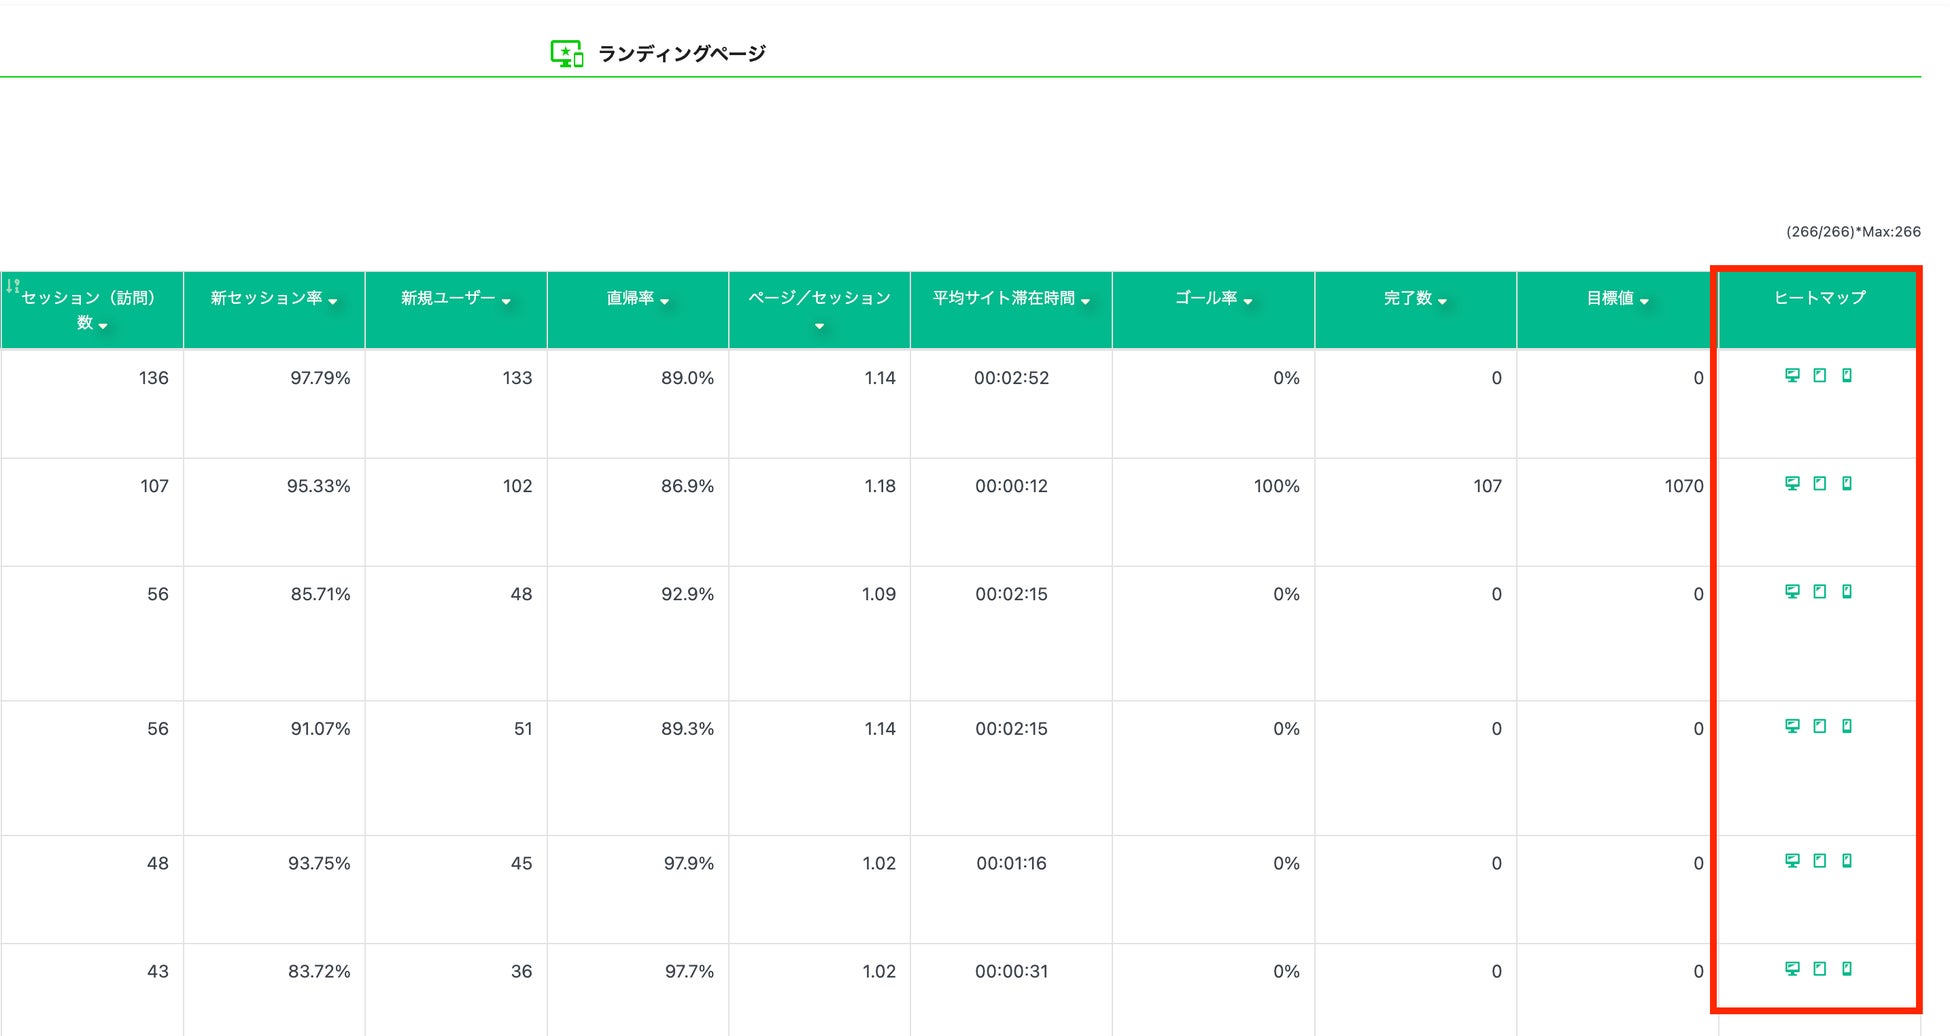Viewport: 1950px width, 1036px height.
Task: Expand the 完了数 column dropdown
Action: pos(1442,301)
